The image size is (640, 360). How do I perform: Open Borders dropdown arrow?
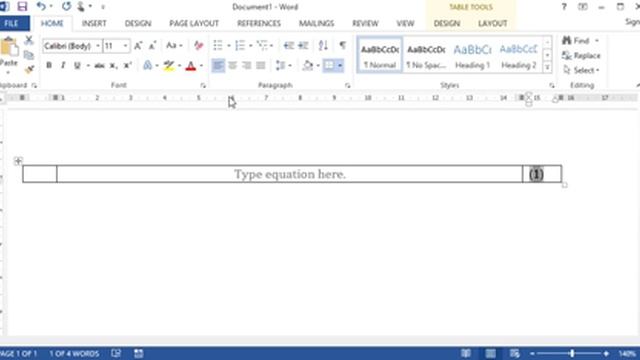click(340, 65)
